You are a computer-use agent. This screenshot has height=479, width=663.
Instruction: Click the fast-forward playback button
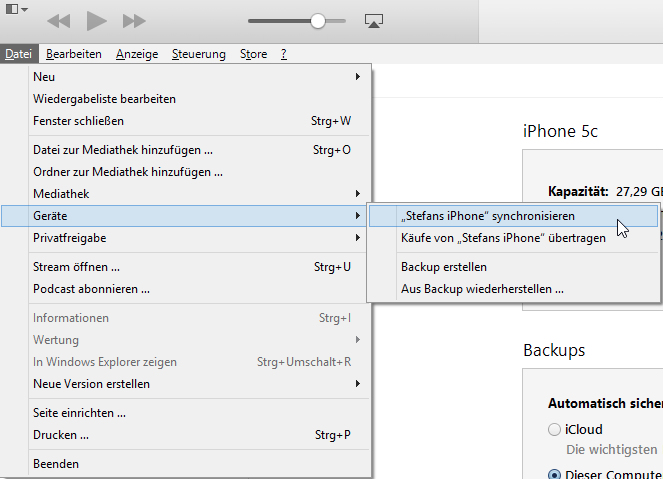coord(134,21)
